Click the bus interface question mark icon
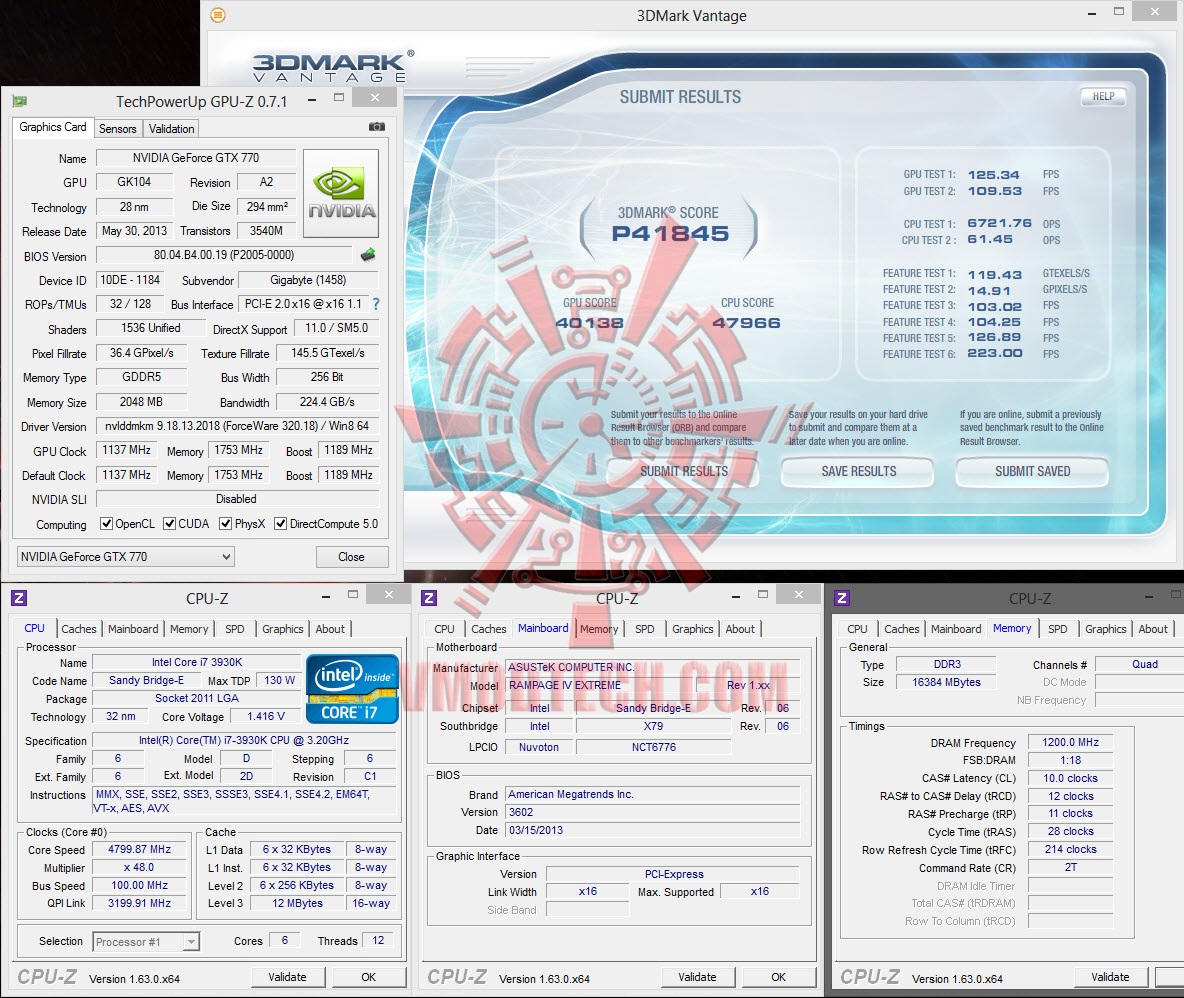This screenshot has height=998, width=1184. (x=376, y=303)
